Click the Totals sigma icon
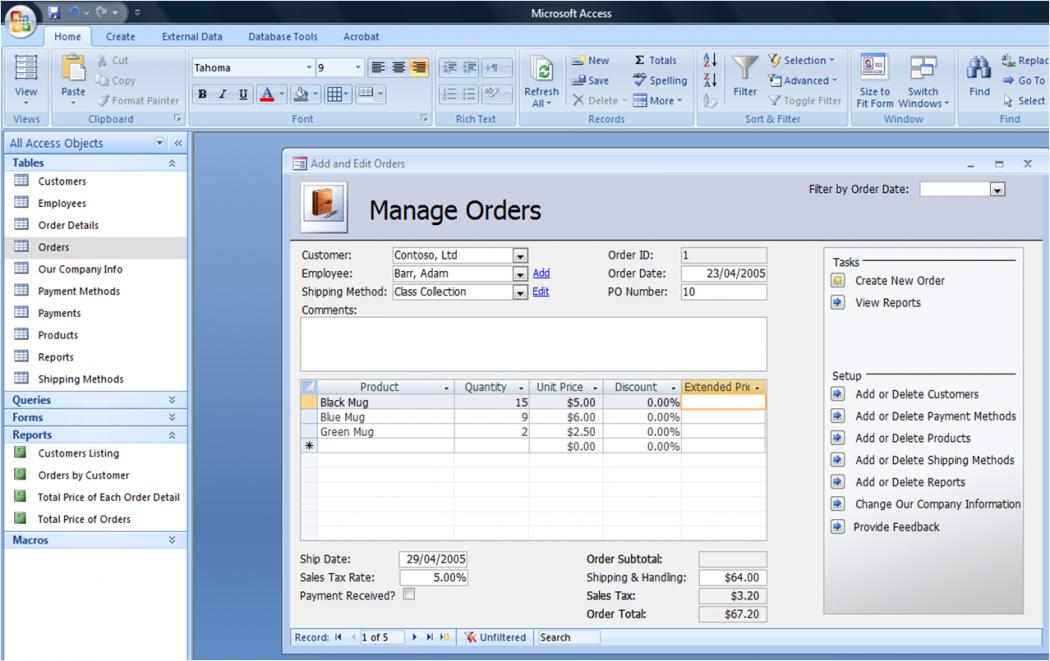This screenshot has height=661, width=1050. (x=640, y=60)
